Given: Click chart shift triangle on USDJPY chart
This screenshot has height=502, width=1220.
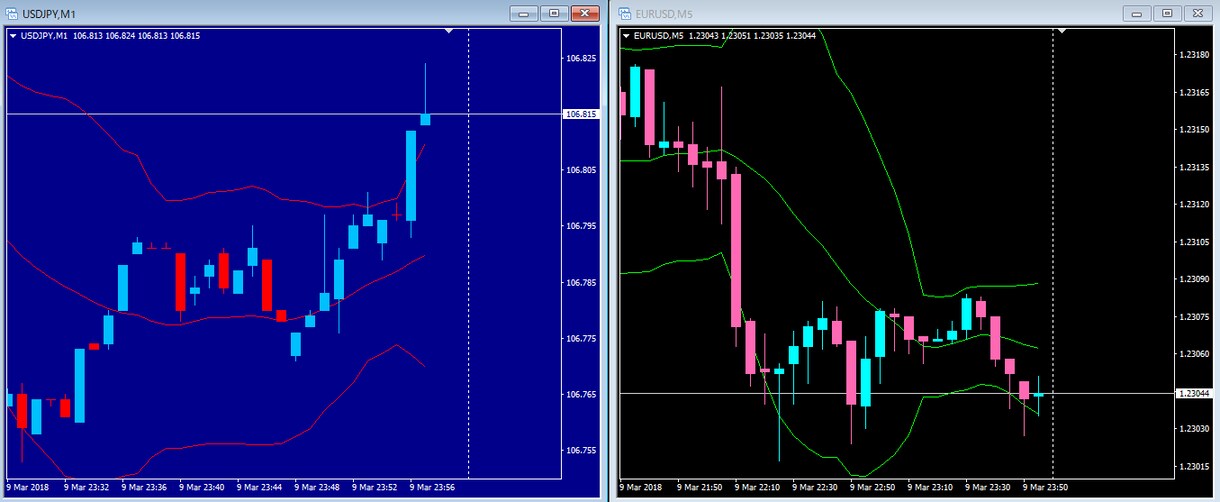Looking at the screenshot, I should click(450, 30).
